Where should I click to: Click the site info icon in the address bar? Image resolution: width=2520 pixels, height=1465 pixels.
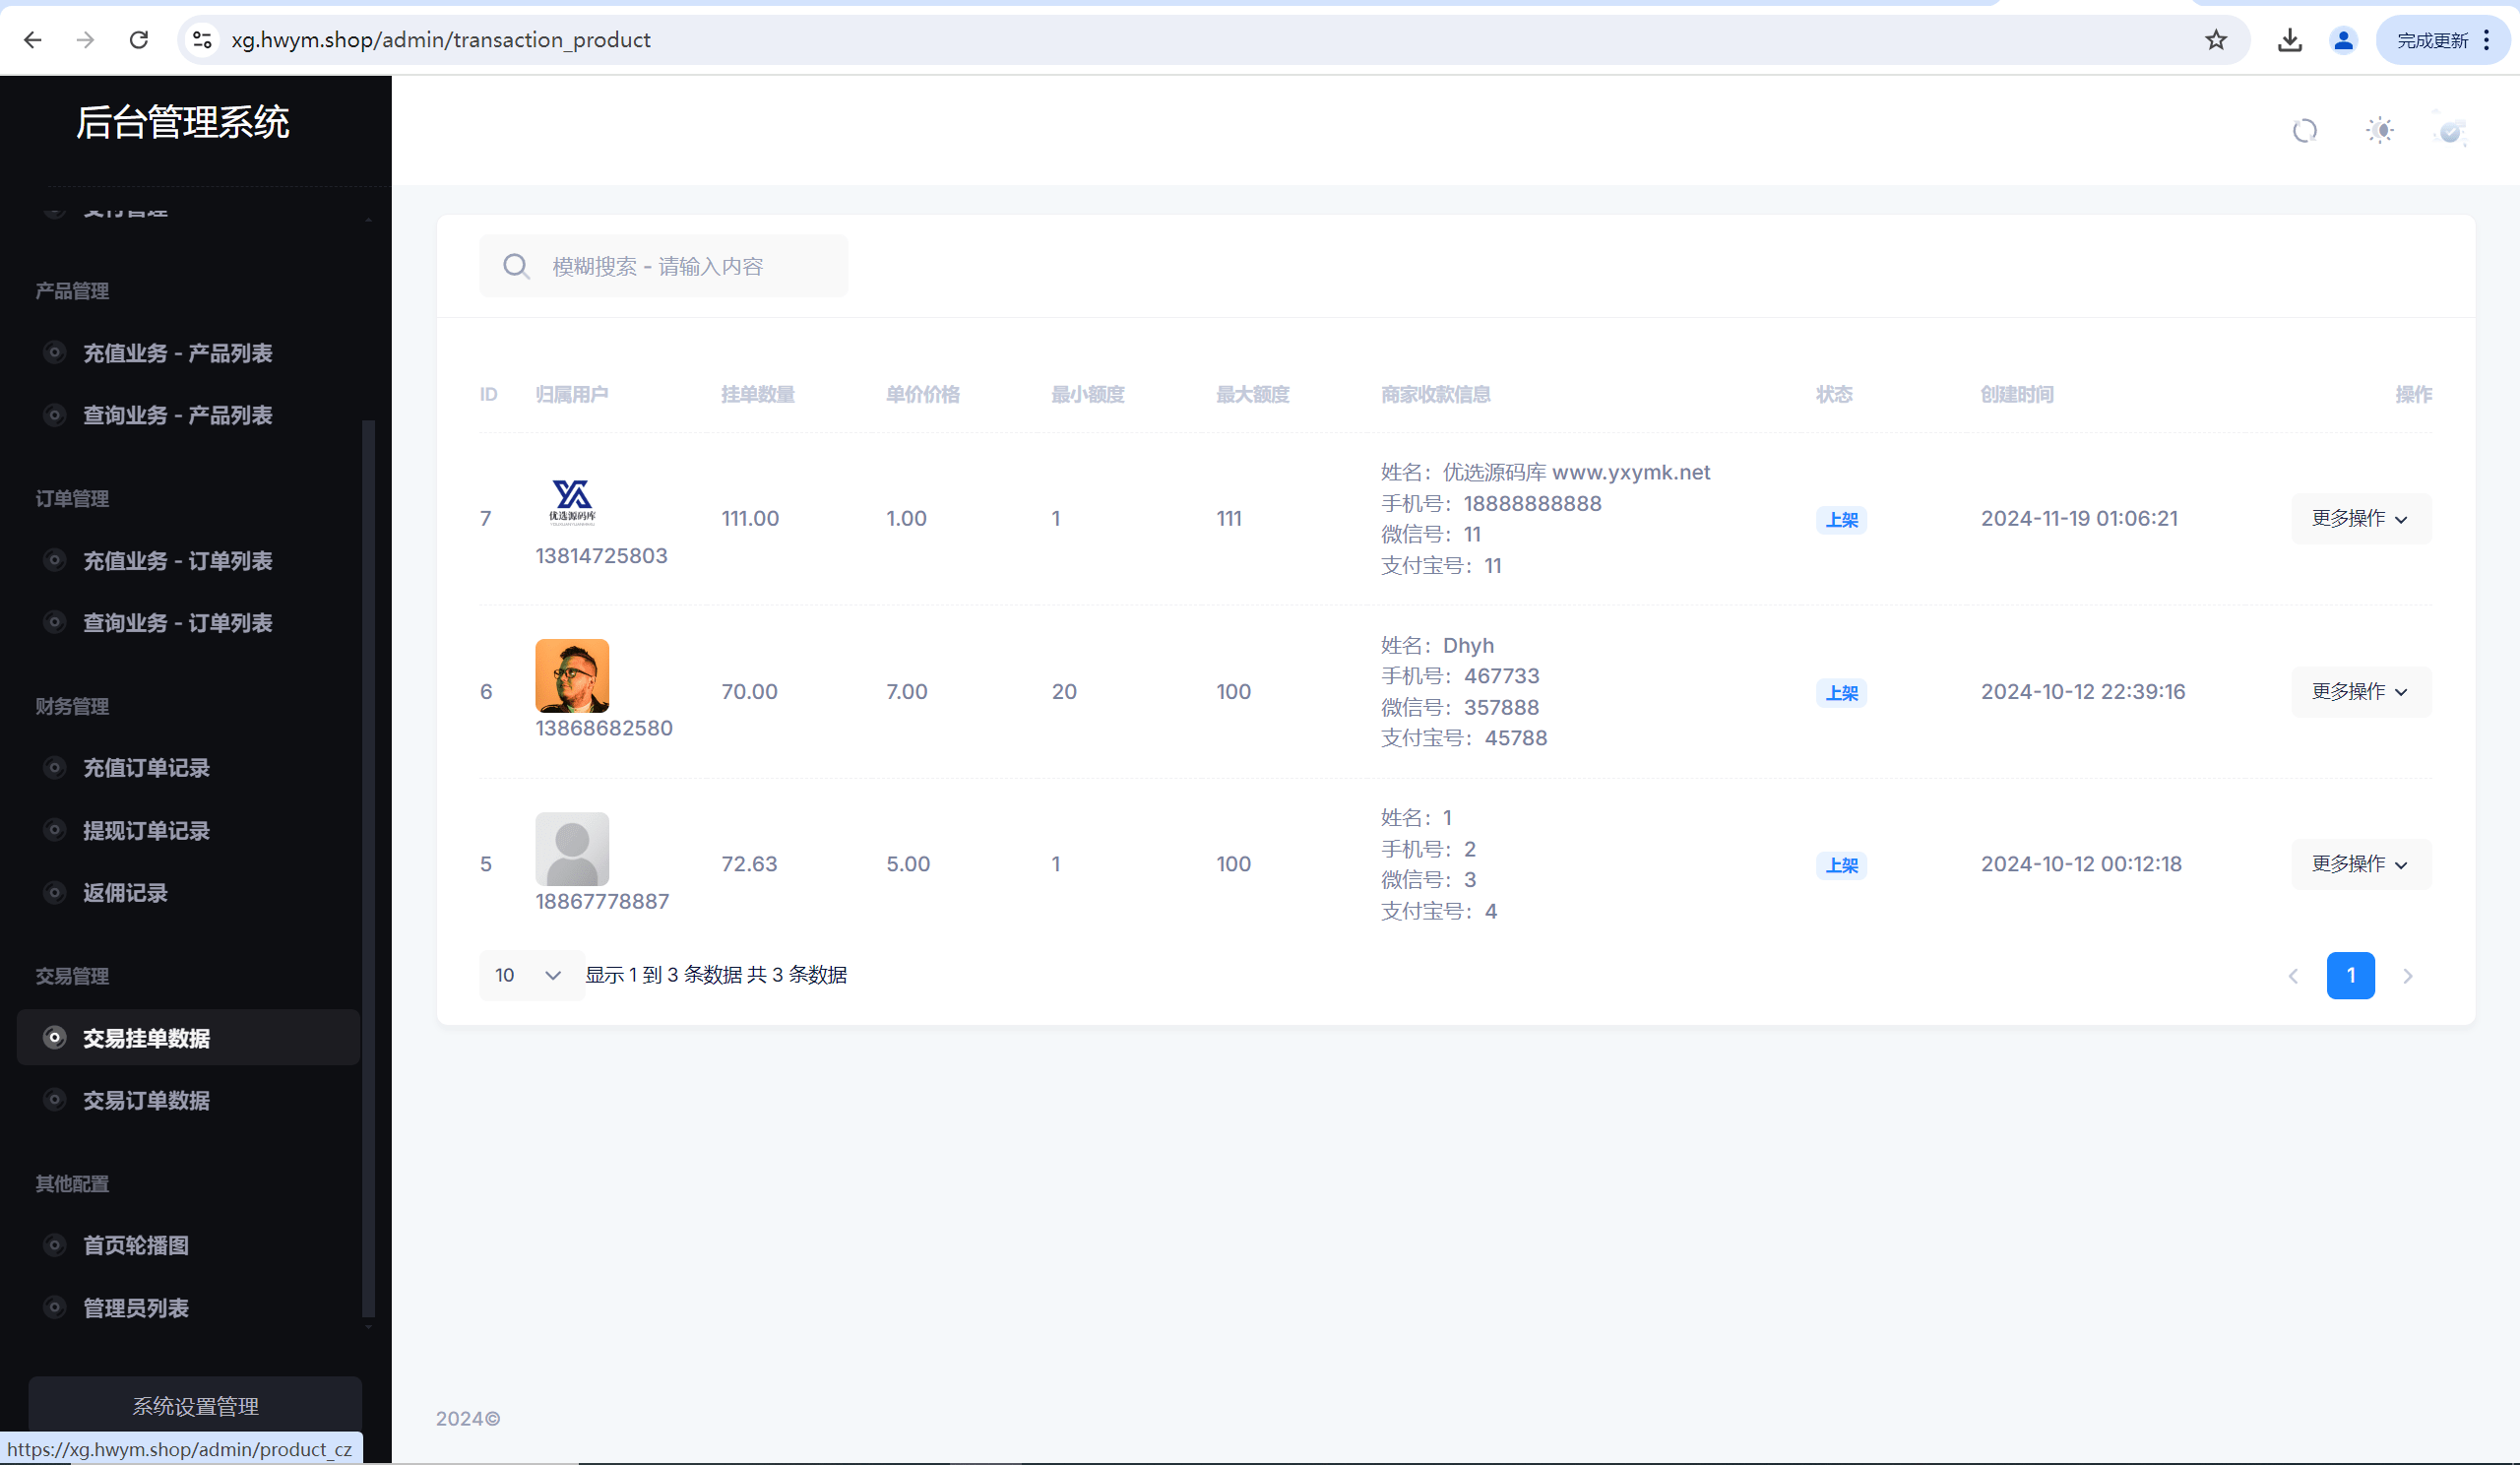(x=203, y=40)
